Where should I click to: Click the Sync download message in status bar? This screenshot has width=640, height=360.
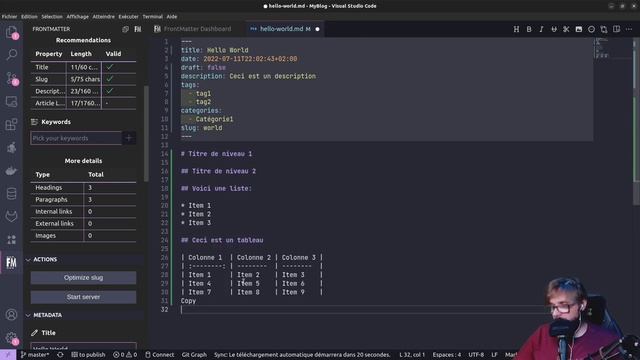[x=302, y=355]
